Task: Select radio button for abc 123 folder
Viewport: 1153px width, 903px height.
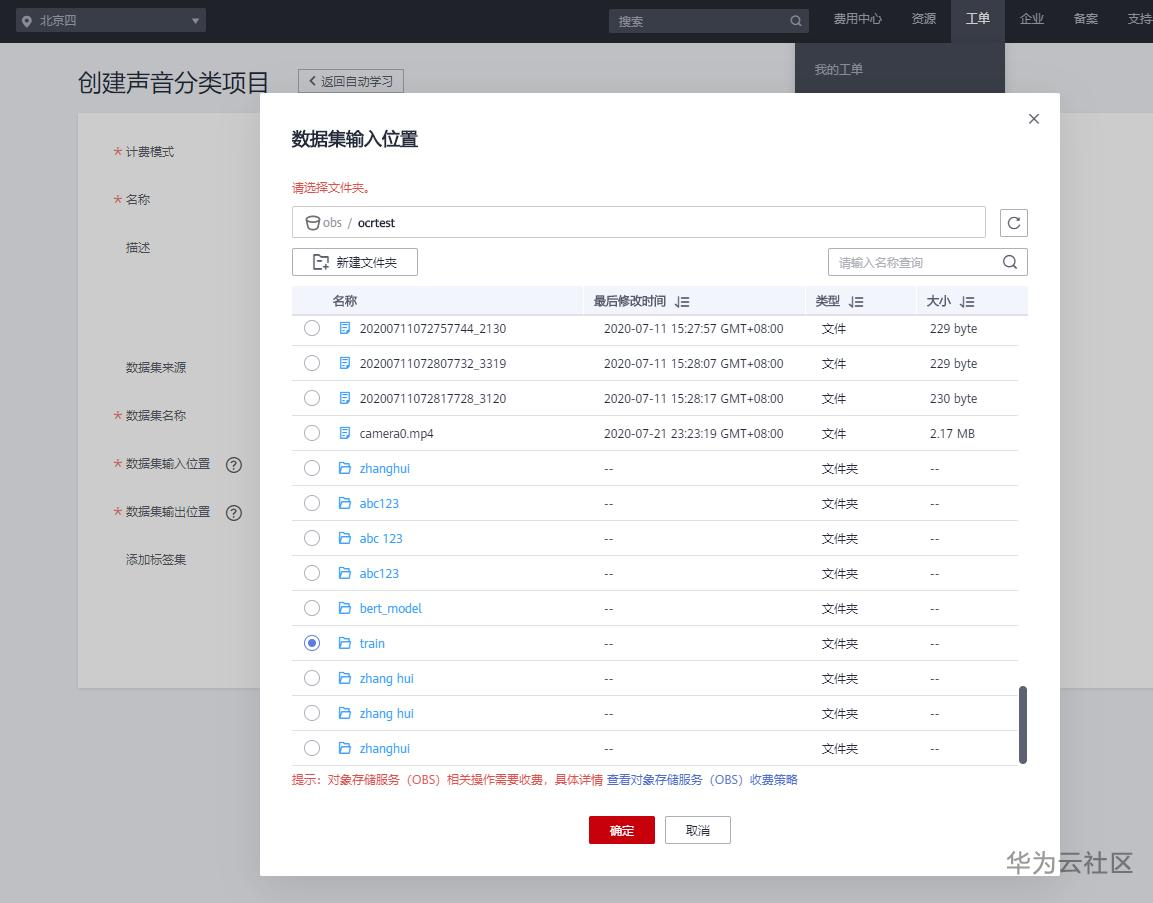Action: (312, 538)
